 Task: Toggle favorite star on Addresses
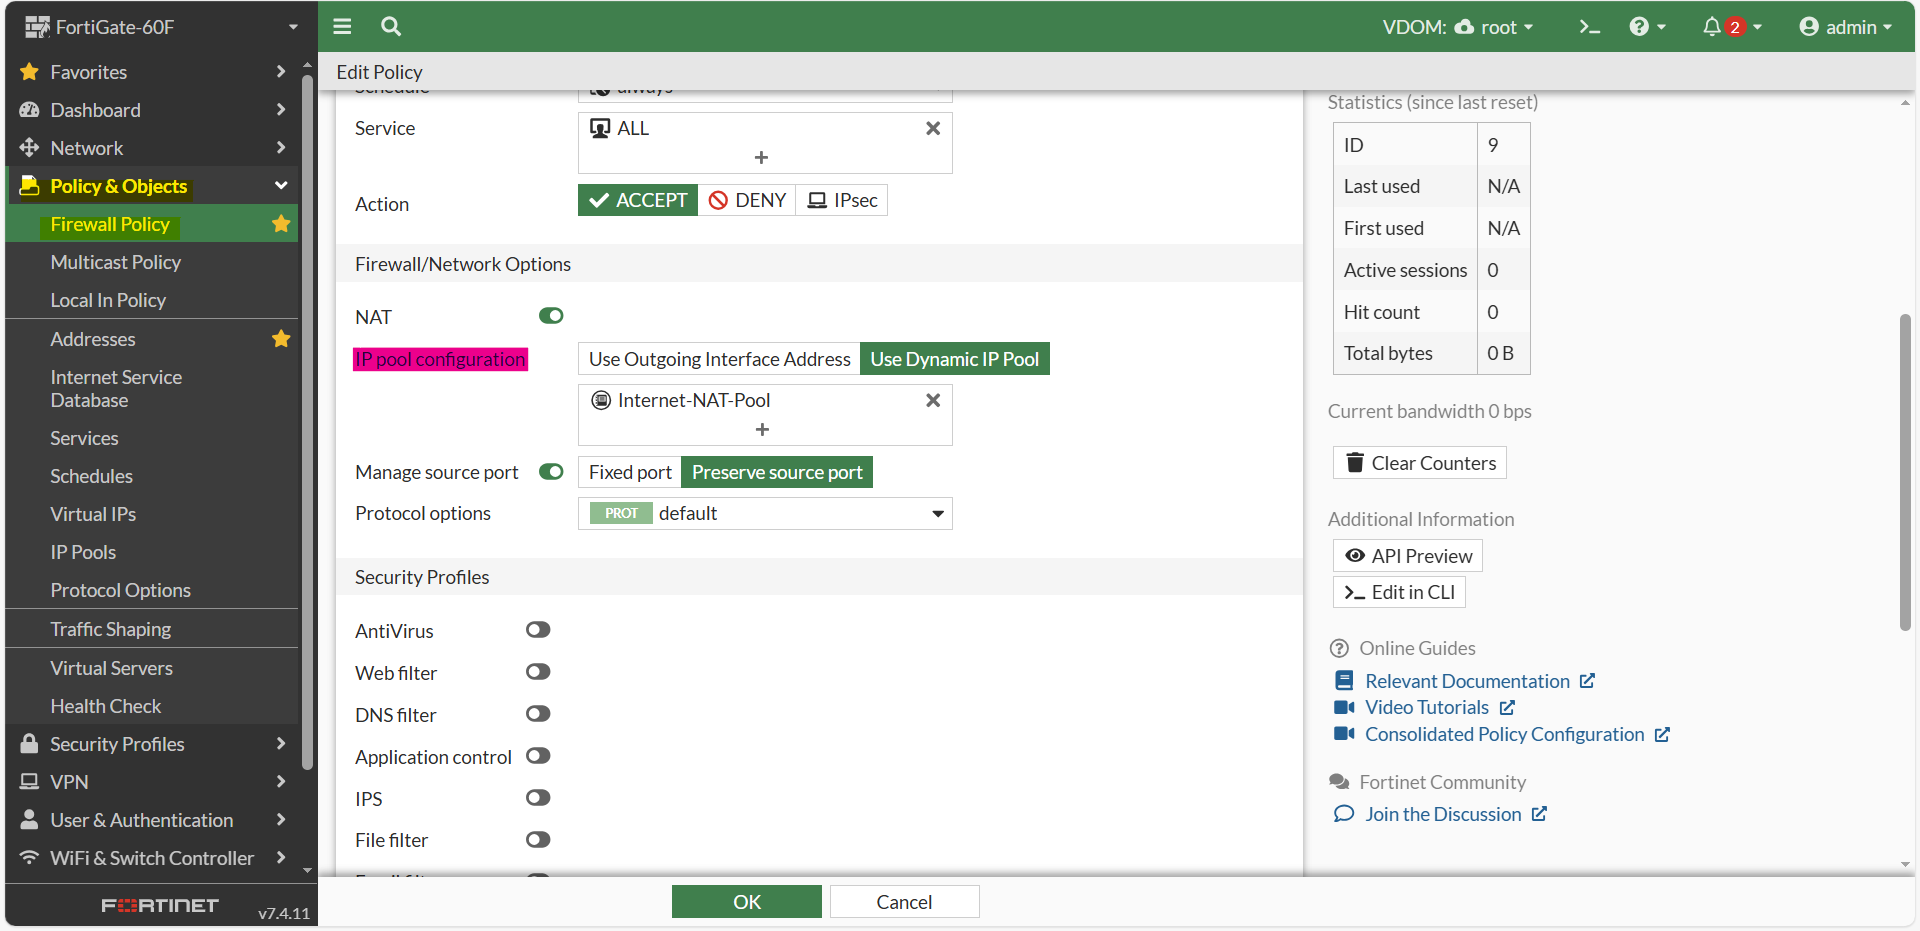click(281, 339)
